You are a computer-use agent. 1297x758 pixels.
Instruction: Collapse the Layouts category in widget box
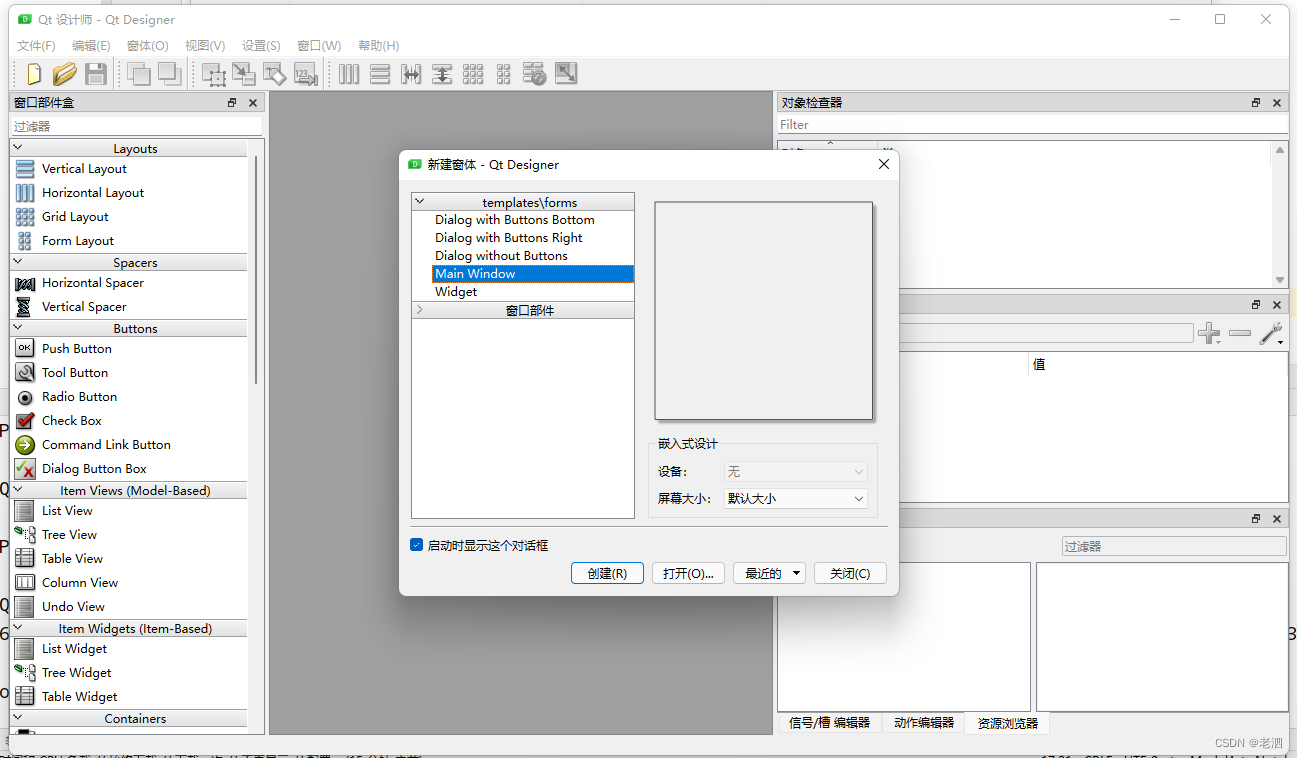pyautogui.click(x=17, y=148)
